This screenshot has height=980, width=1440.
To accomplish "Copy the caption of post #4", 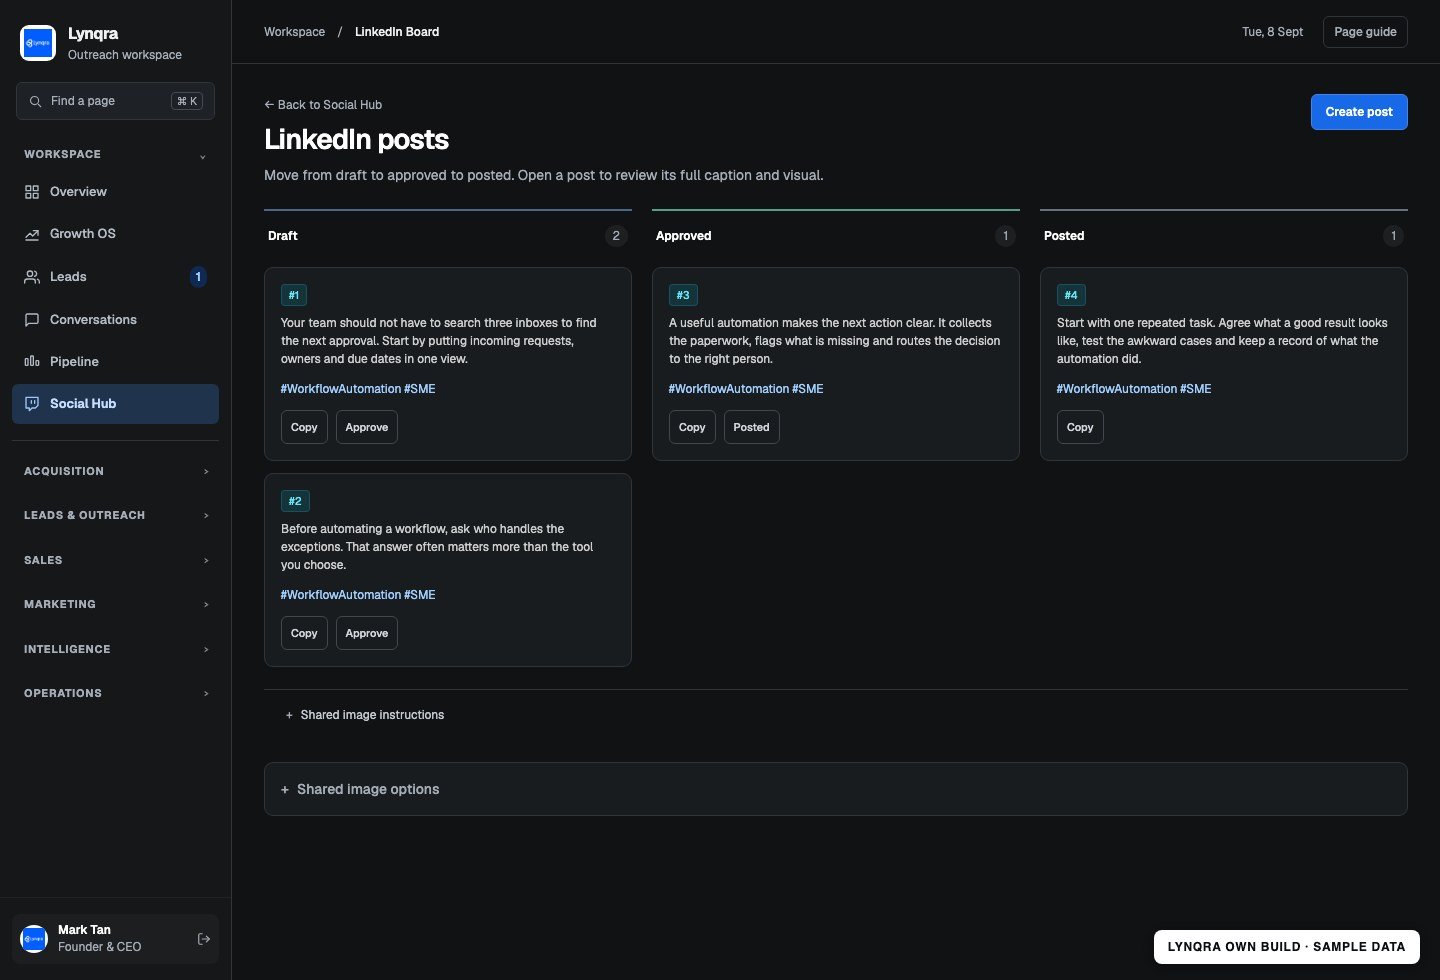I will pos(1080,427).
